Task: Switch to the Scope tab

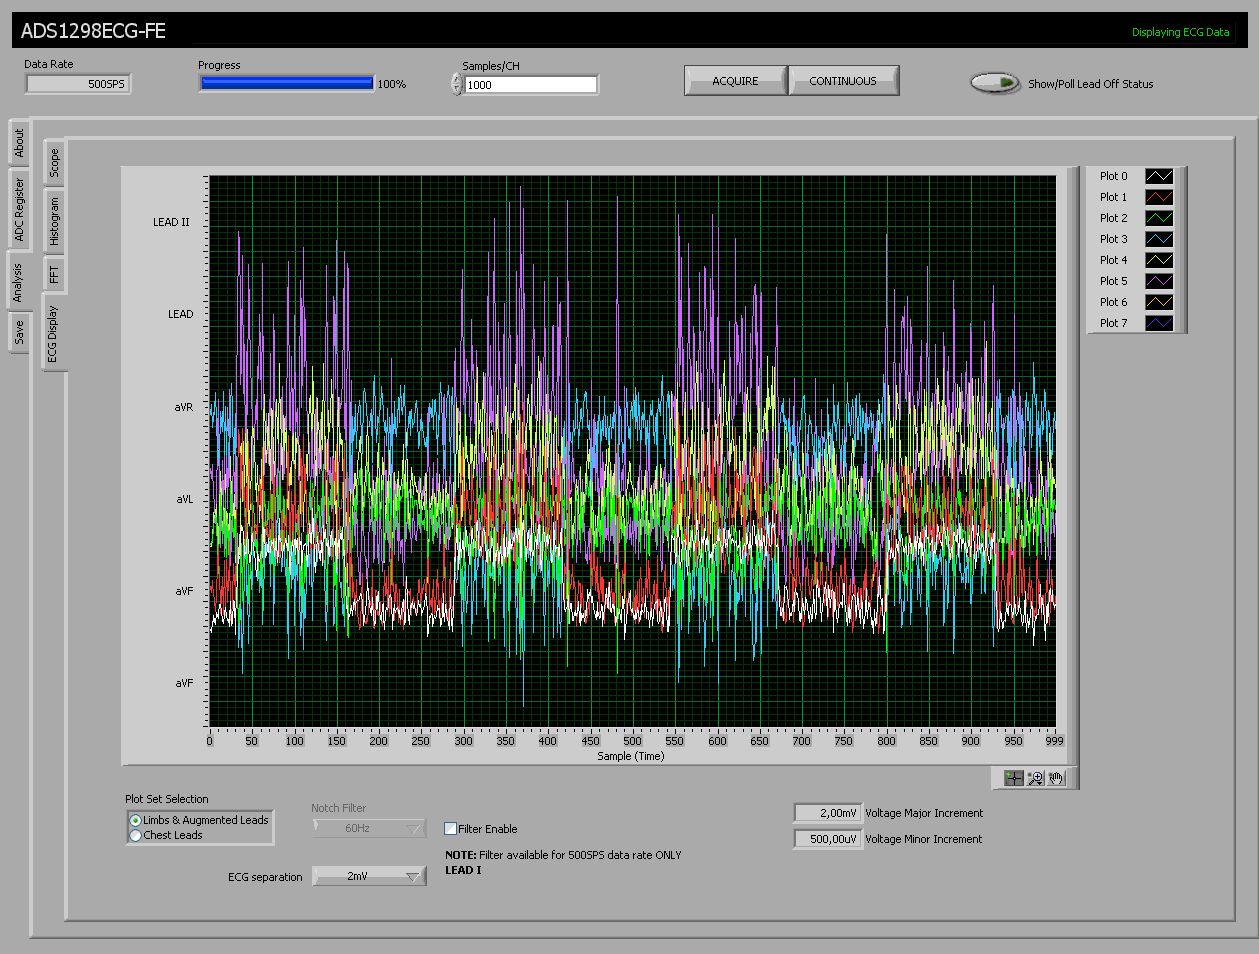Action: point(53,163)
